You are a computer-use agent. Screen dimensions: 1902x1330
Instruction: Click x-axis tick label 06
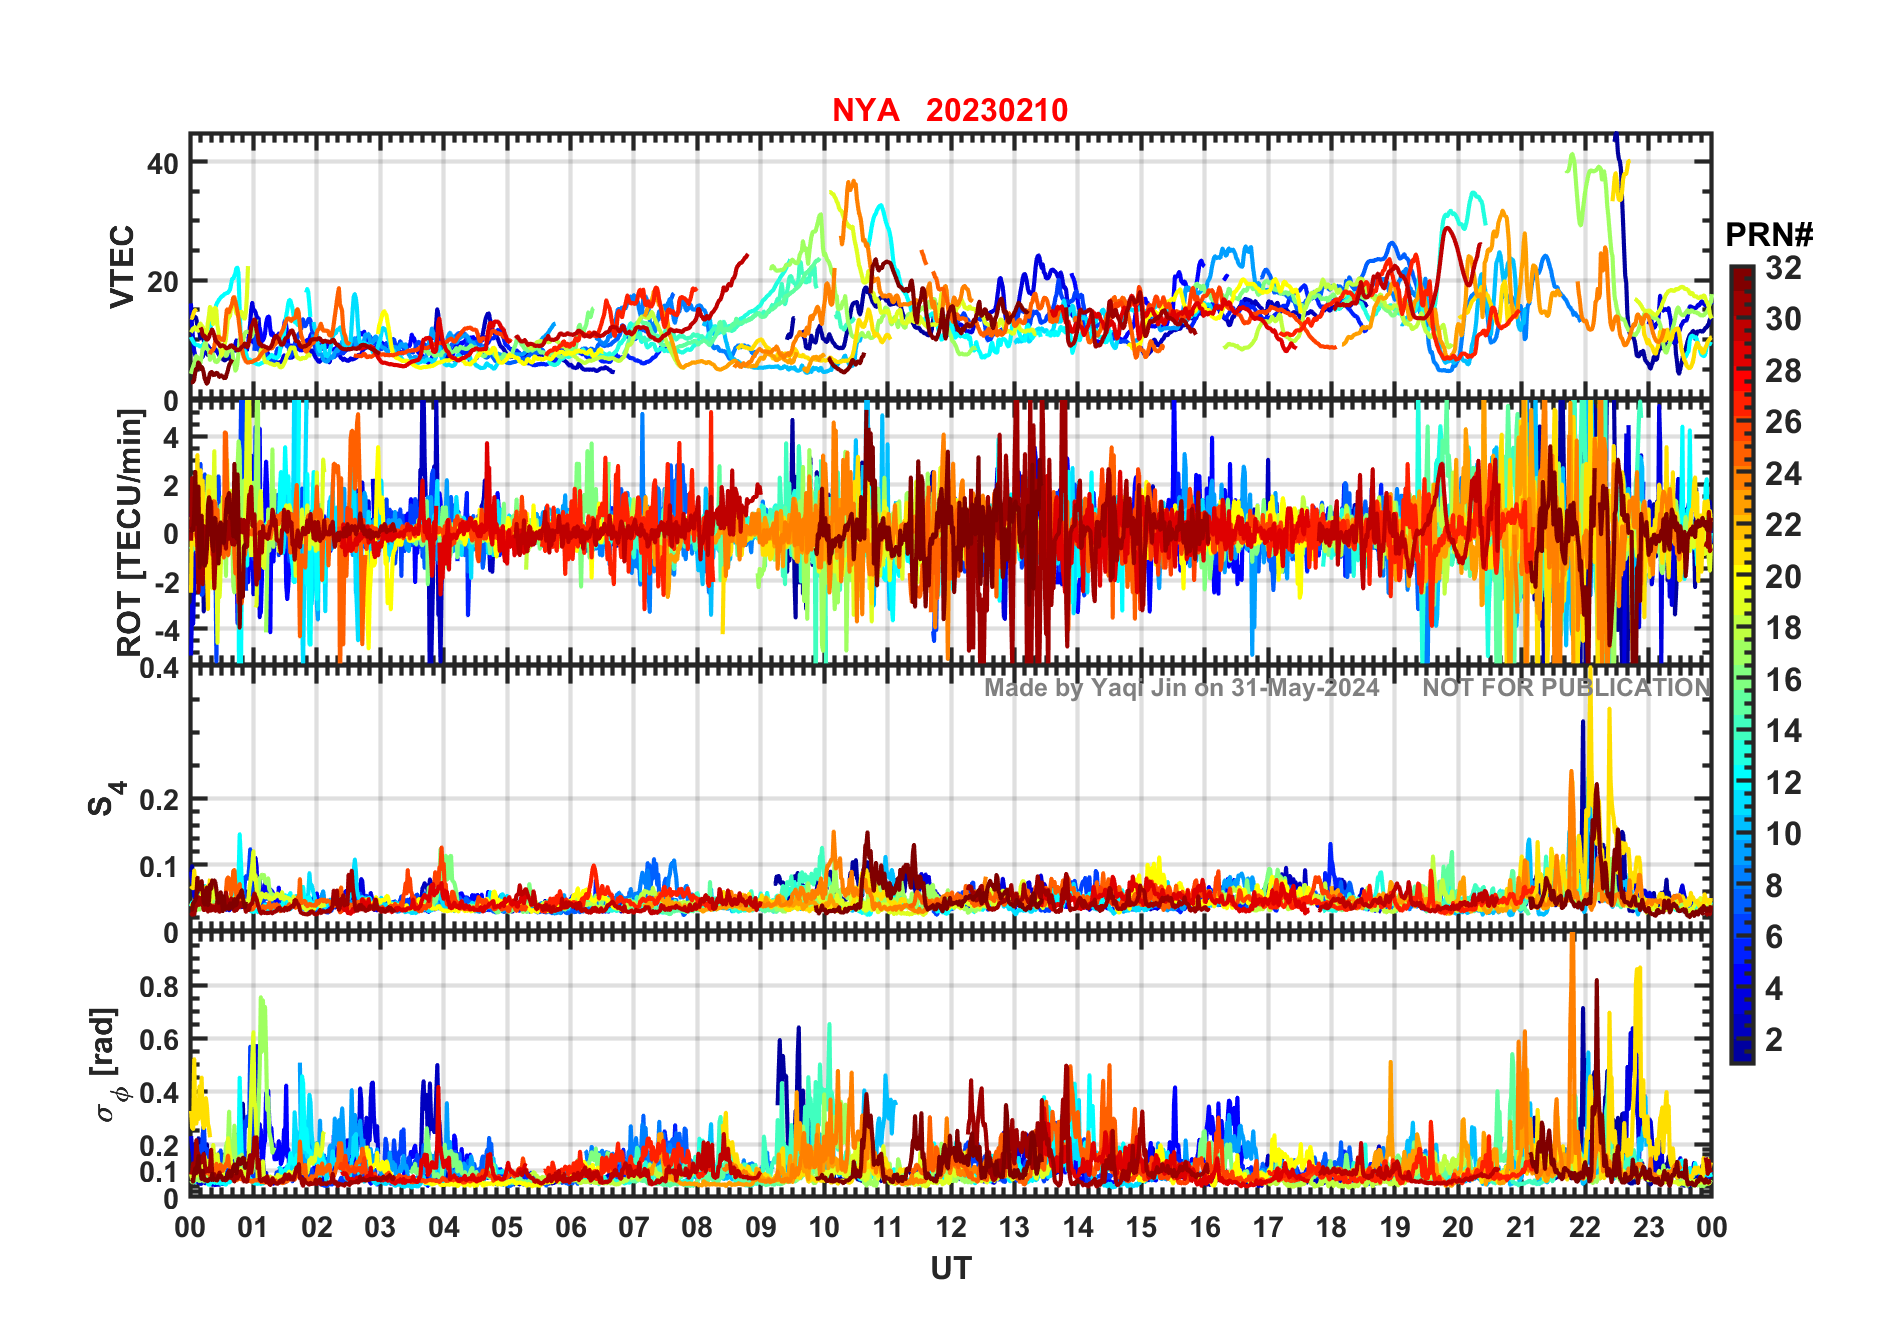click(571, 1228)
